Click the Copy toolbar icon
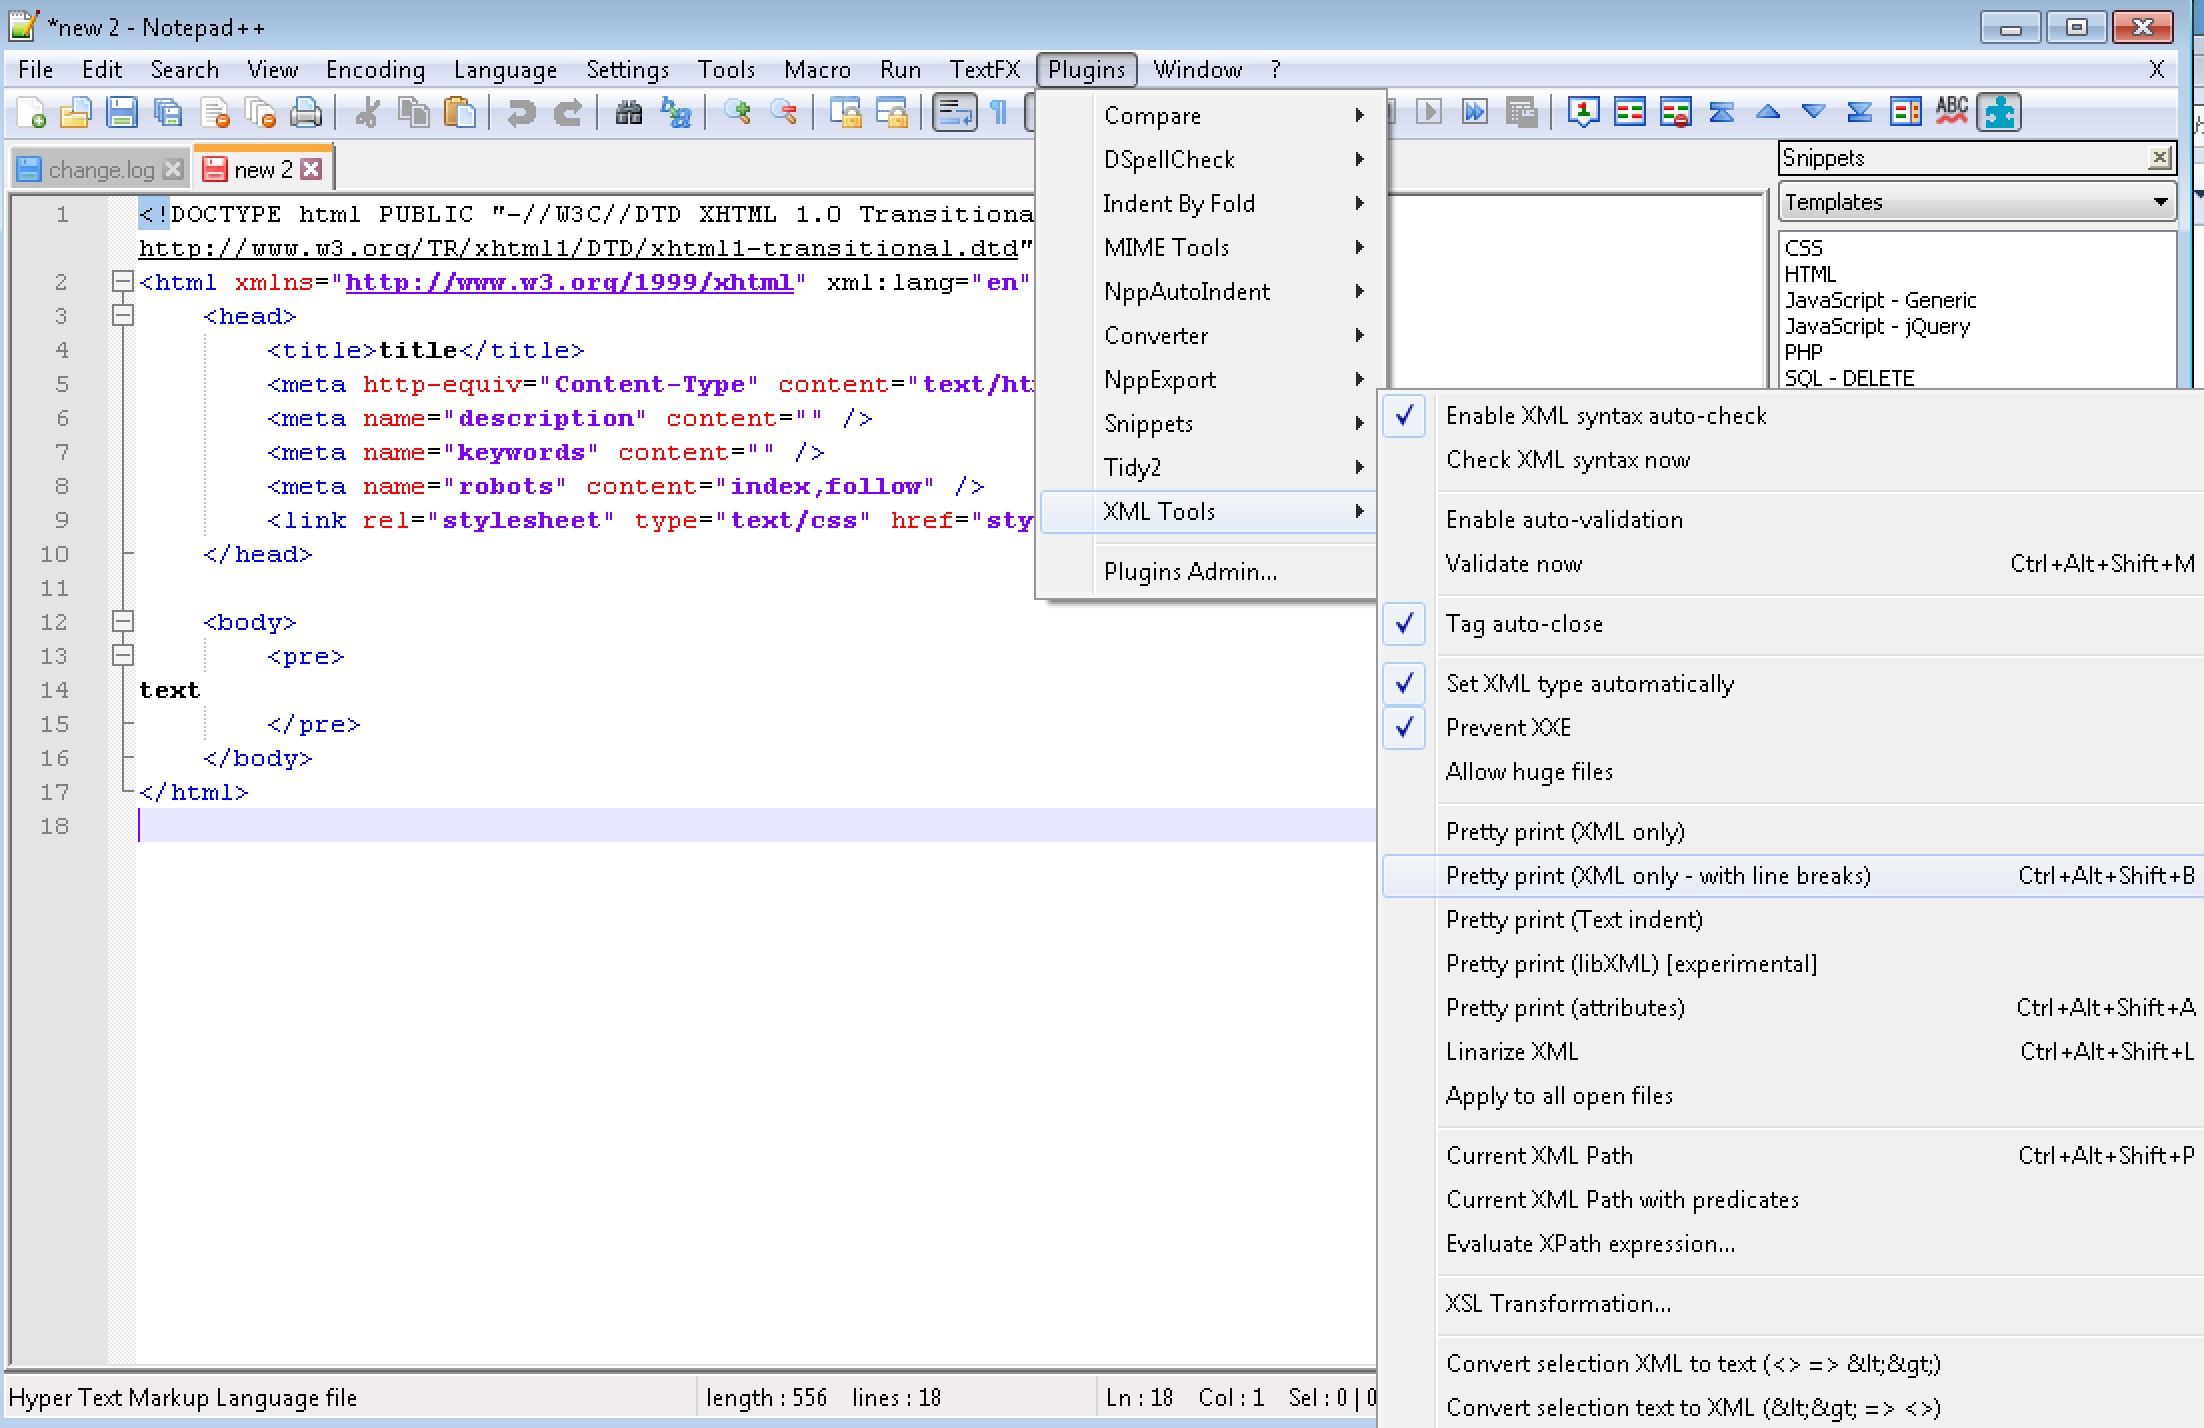 413,113
